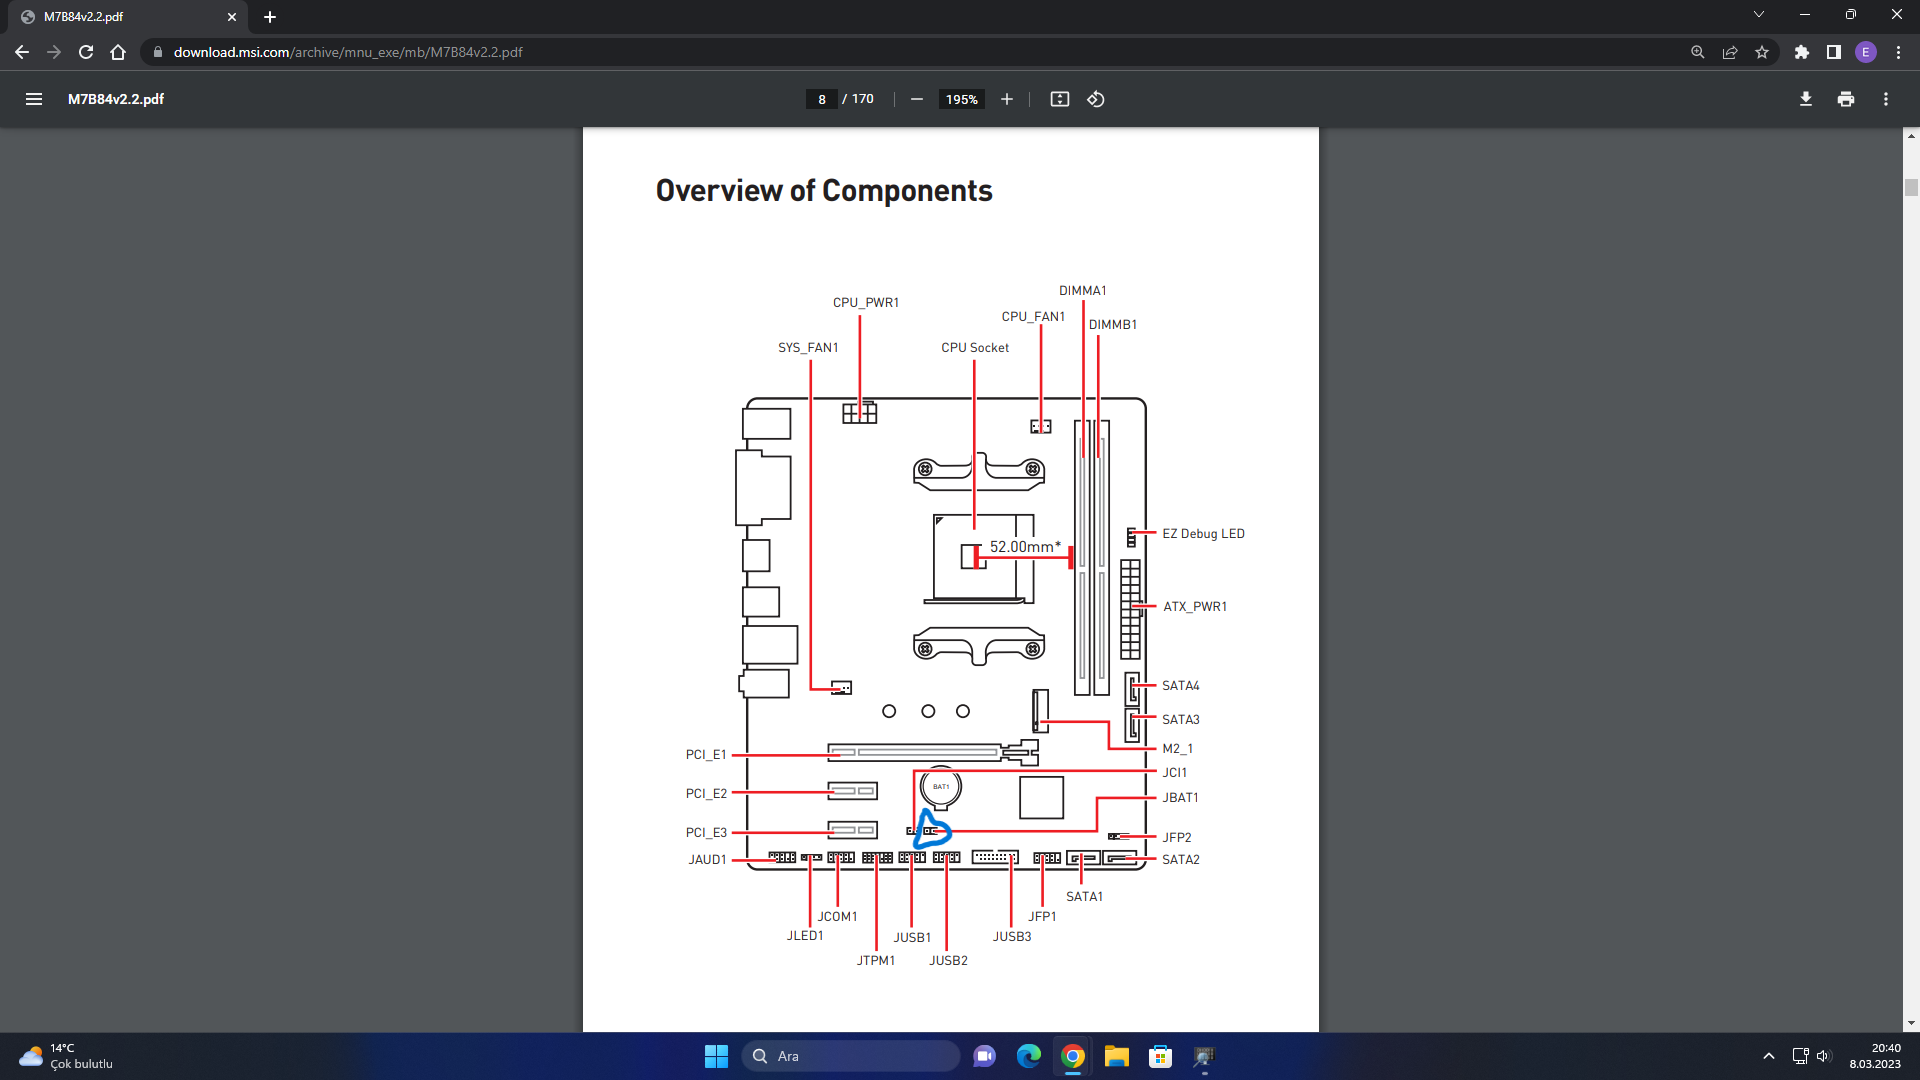Image resolution: width=1920 pixels, height=1080 pixels.
Task: Click the vertical scrollbar thumb
Action: point(1911,187)
